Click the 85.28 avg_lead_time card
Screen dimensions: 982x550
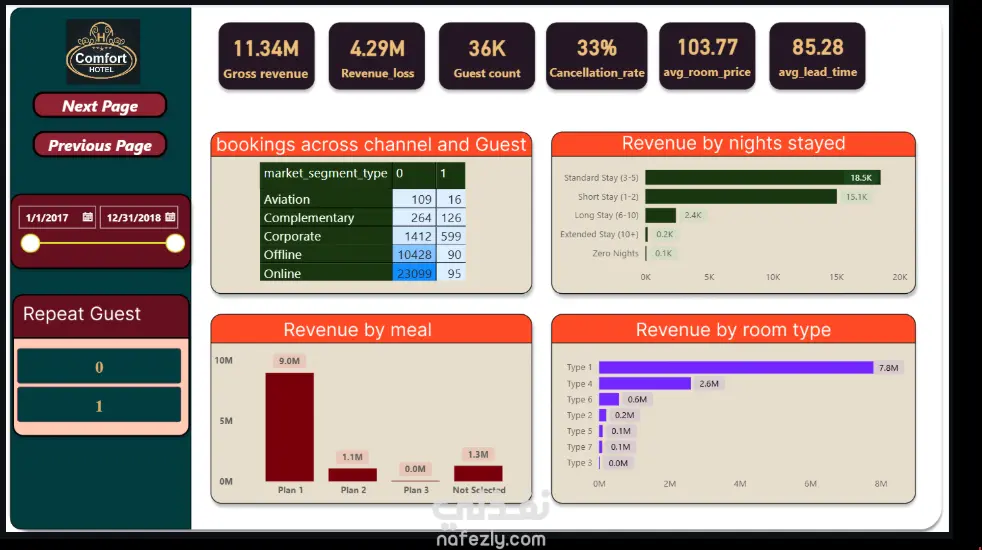[x=817, y=56]
